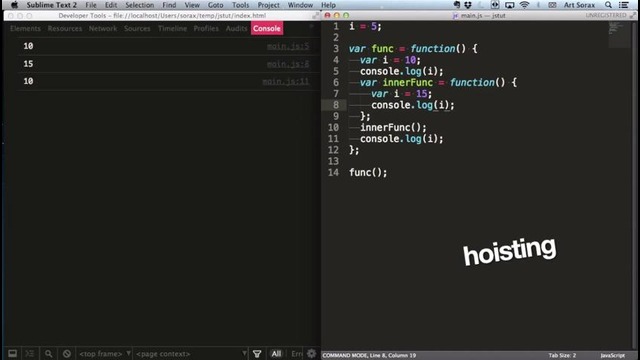
Task: Click the Tab Size: 2 status item
Action: pyautogui.click(x=562, y=356)
